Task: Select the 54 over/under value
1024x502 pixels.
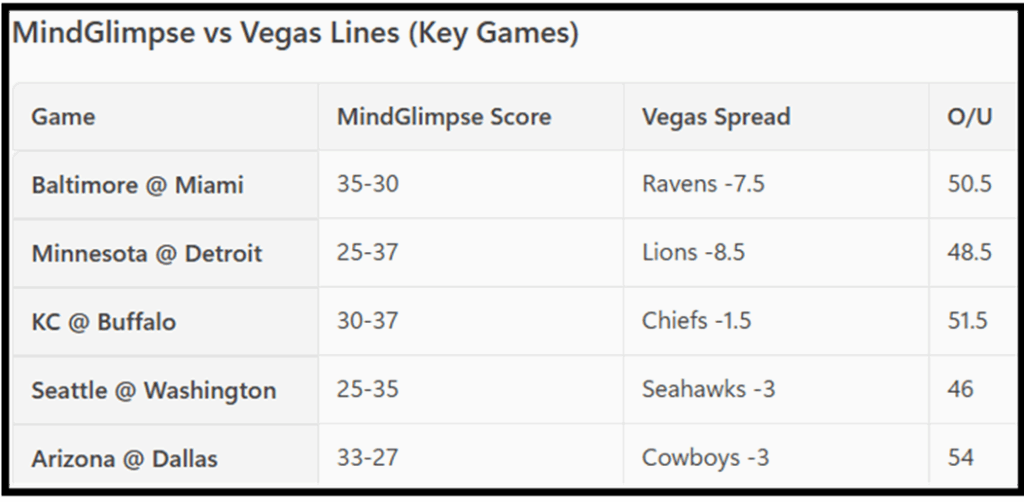Action: (x=960, y=458)
